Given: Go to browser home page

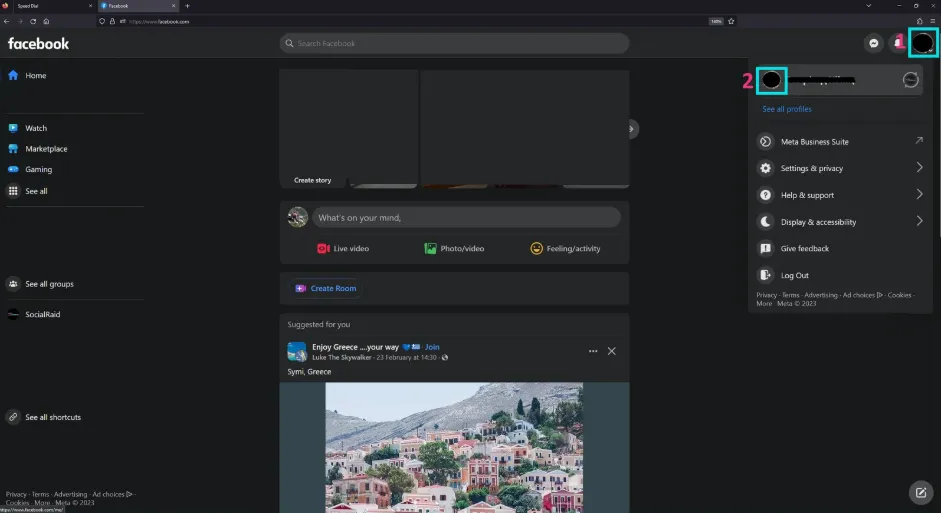Looking at the screenshot, I should [46, 21].
